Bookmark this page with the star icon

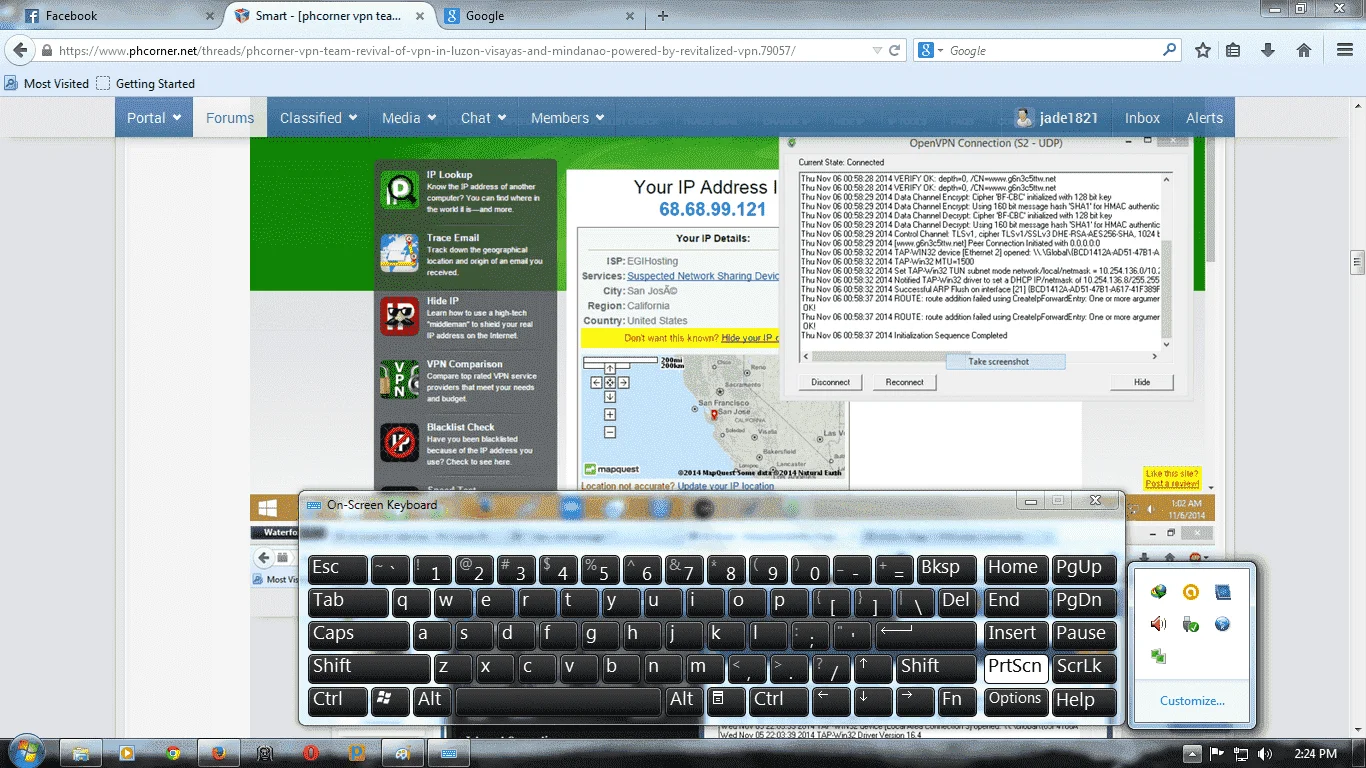[x=1203, y=50]
